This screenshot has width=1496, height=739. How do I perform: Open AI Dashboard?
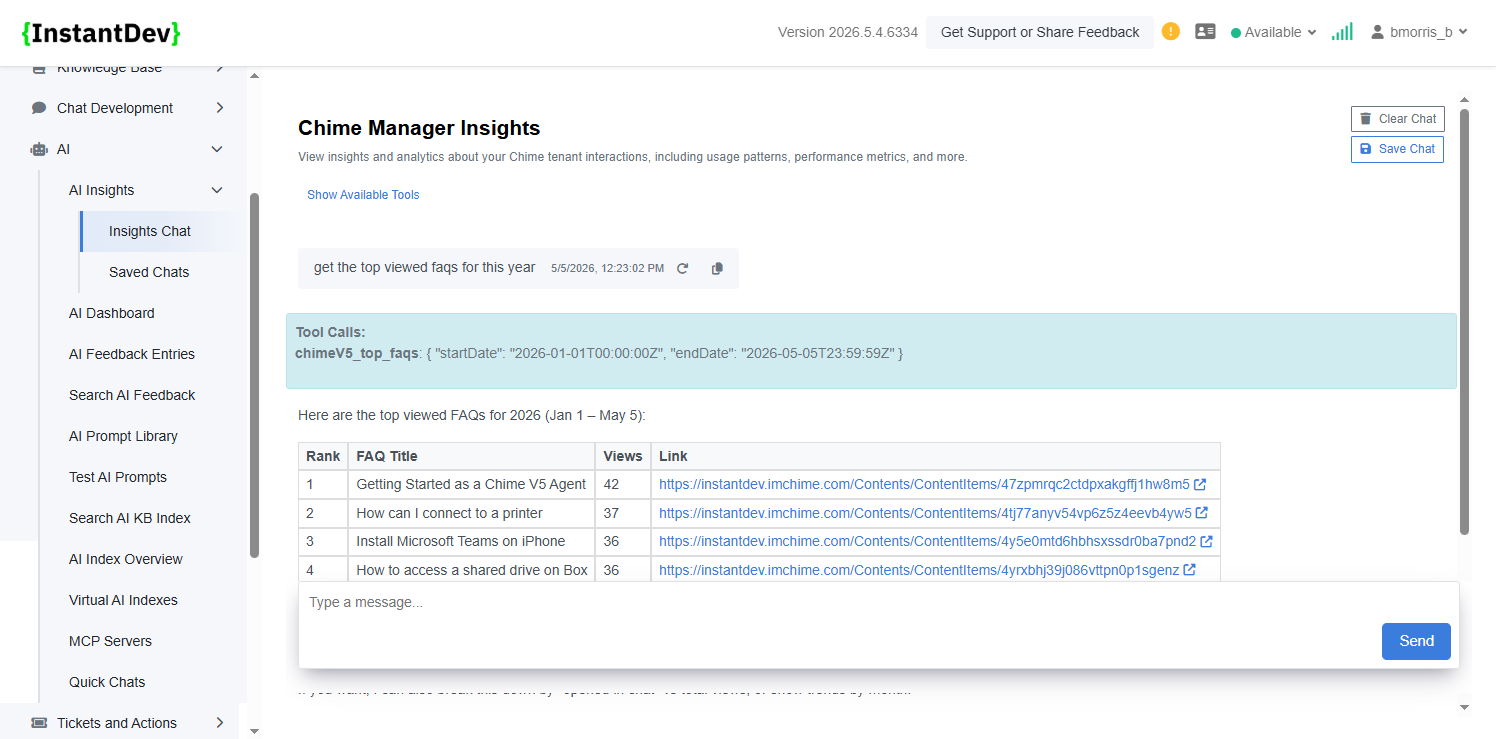click(x=112, y=313)
